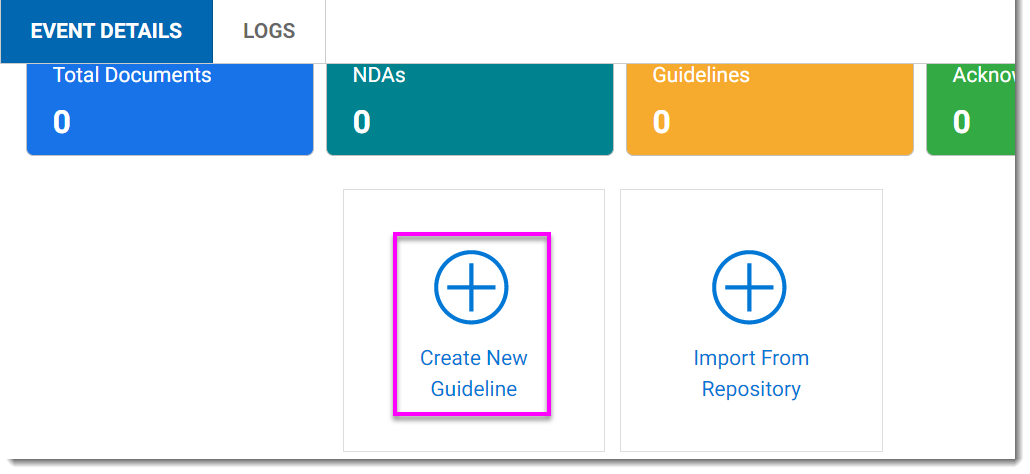Open the Create New Guideline text link
This screenshot has width=1030, height=474.
point(474,373)
